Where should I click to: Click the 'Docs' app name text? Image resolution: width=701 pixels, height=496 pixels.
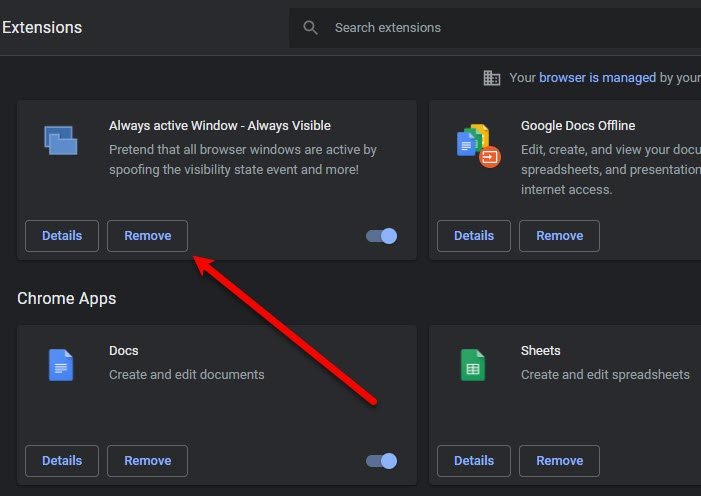124,351
